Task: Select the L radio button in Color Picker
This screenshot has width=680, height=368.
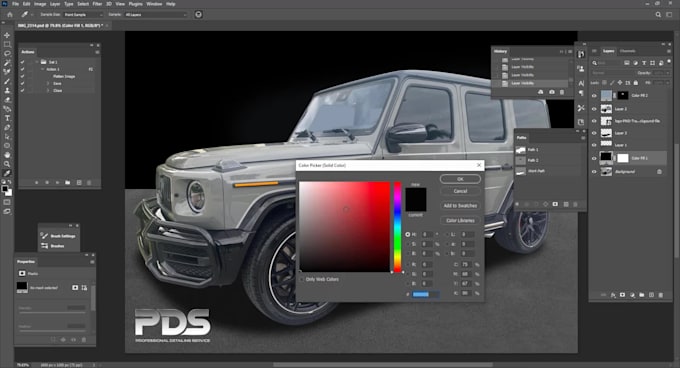Action: [x=447, y=234]
